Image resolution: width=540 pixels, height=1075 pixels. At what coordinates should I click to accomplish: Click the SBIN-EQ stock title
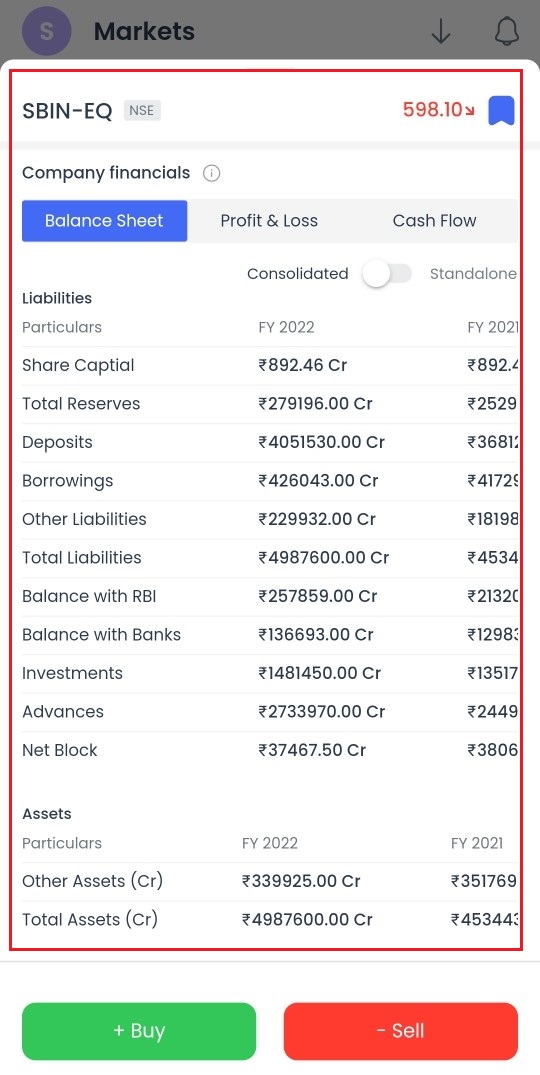pos(67,111)
